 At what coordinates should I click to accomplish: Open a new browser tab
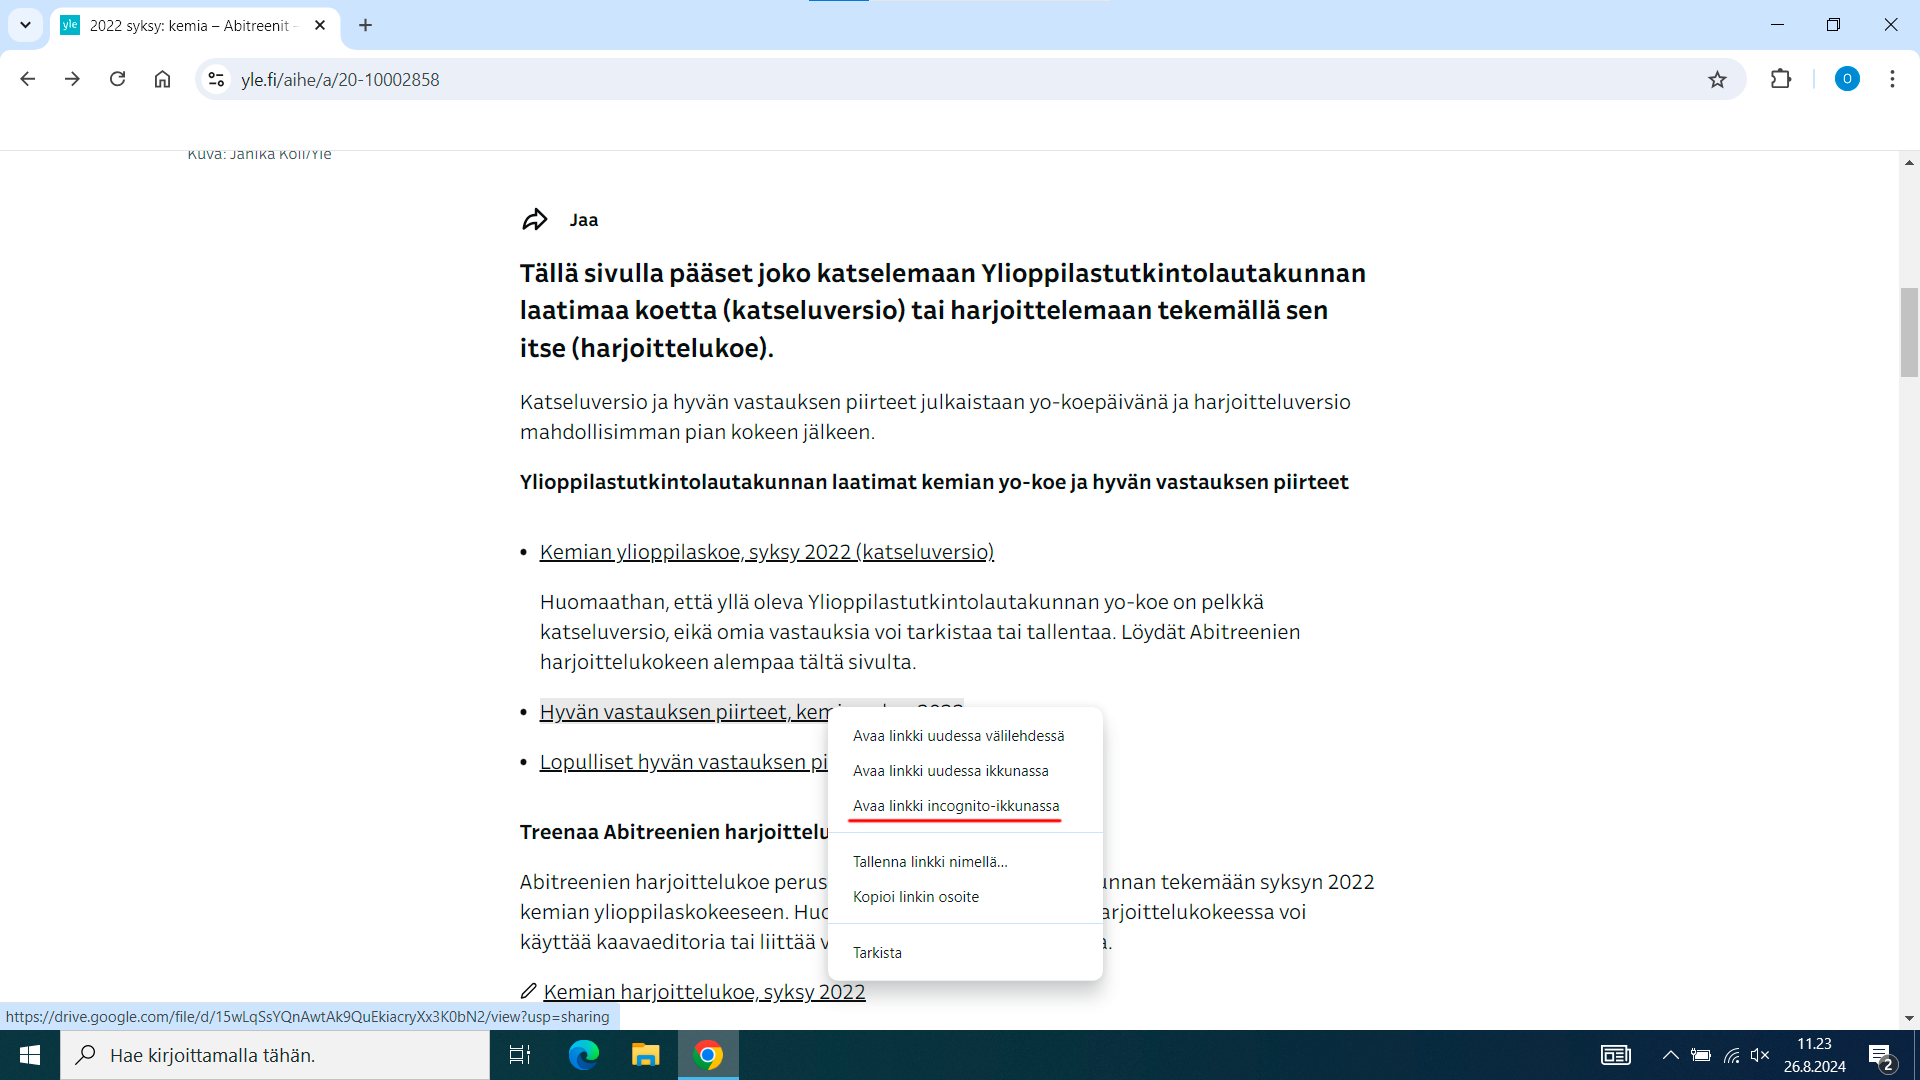(365, 25)
